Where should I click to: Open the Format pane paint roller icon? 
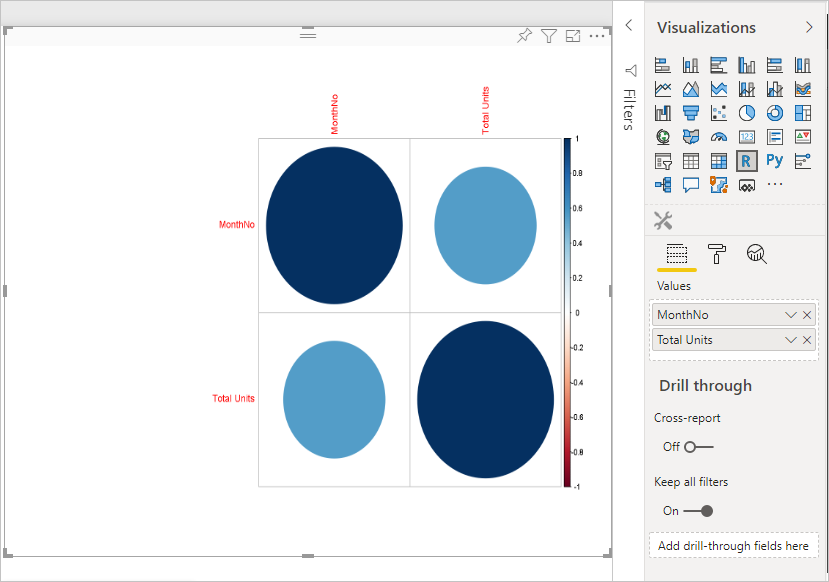(716, 254)
